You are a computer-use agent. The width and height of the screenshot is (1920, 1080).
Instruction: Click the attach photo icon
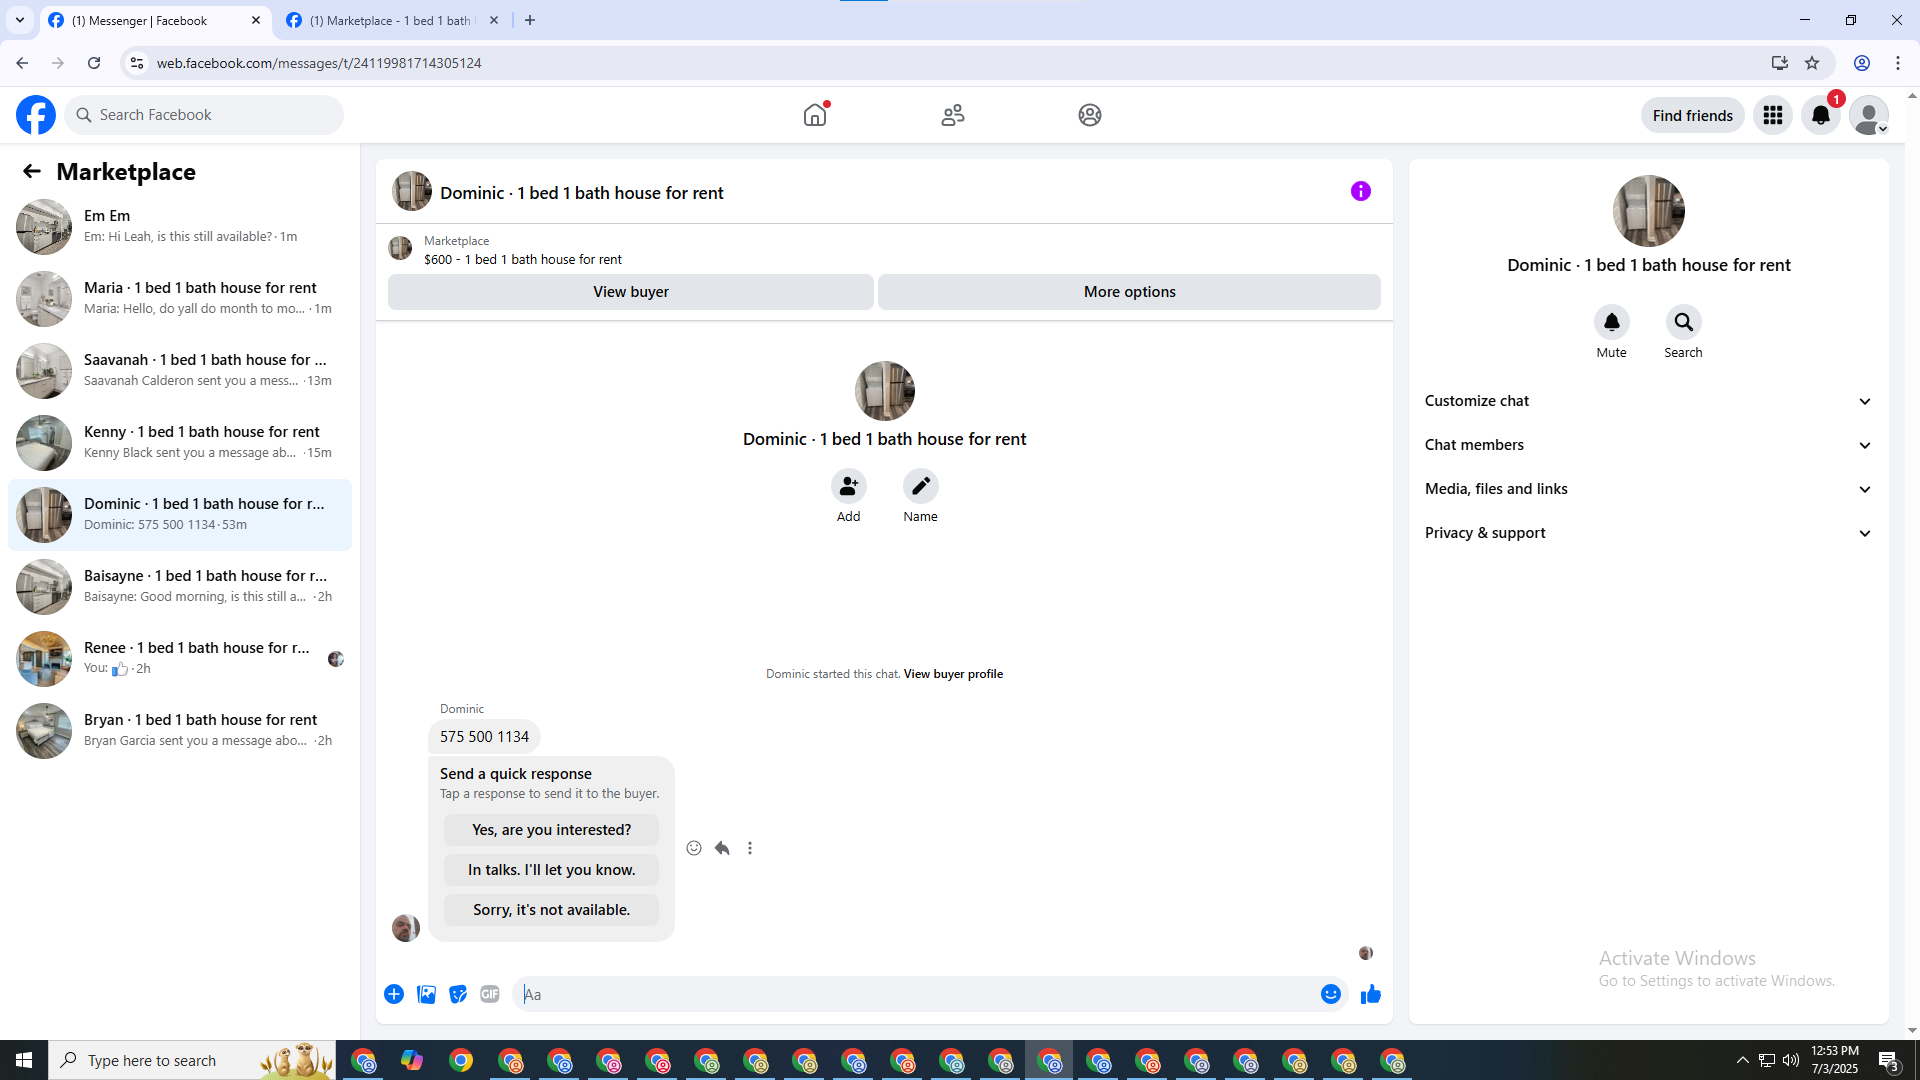pyautogui.click(x=426, y=994)
